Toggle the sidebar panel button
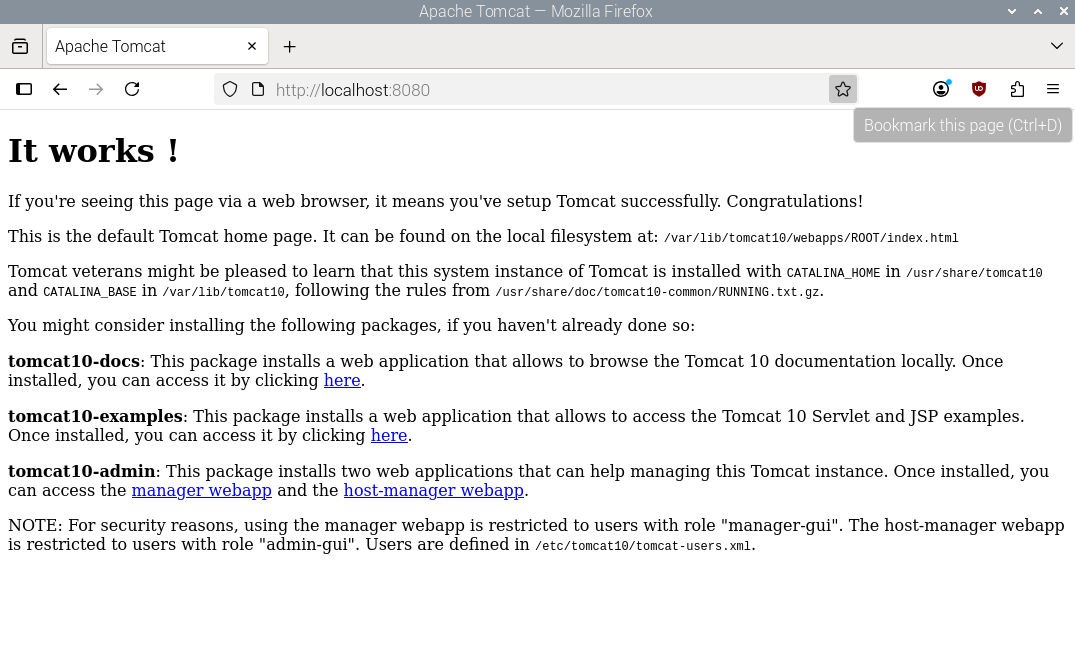Viewport: 1075px width, 651px height. pos(24,89)
